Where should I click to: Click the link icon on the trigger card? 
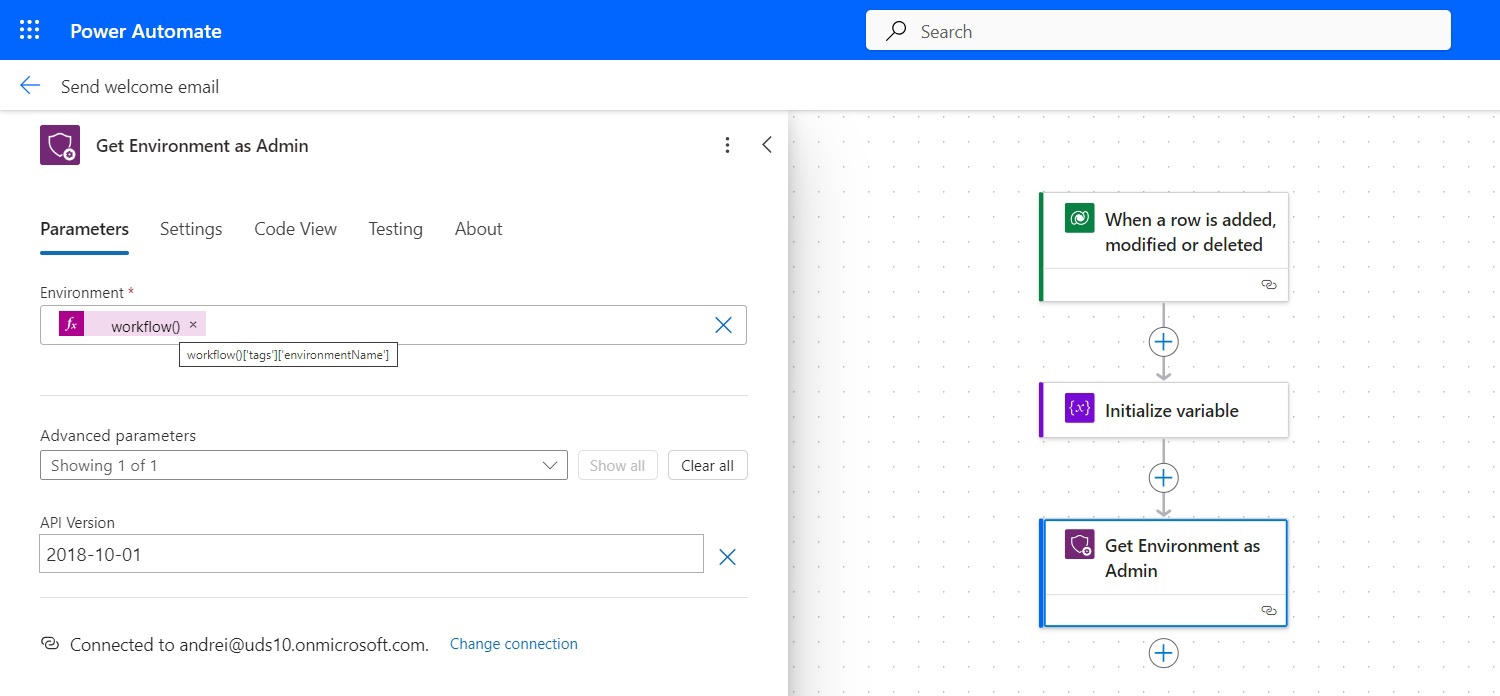click(x=1269, y=284)
